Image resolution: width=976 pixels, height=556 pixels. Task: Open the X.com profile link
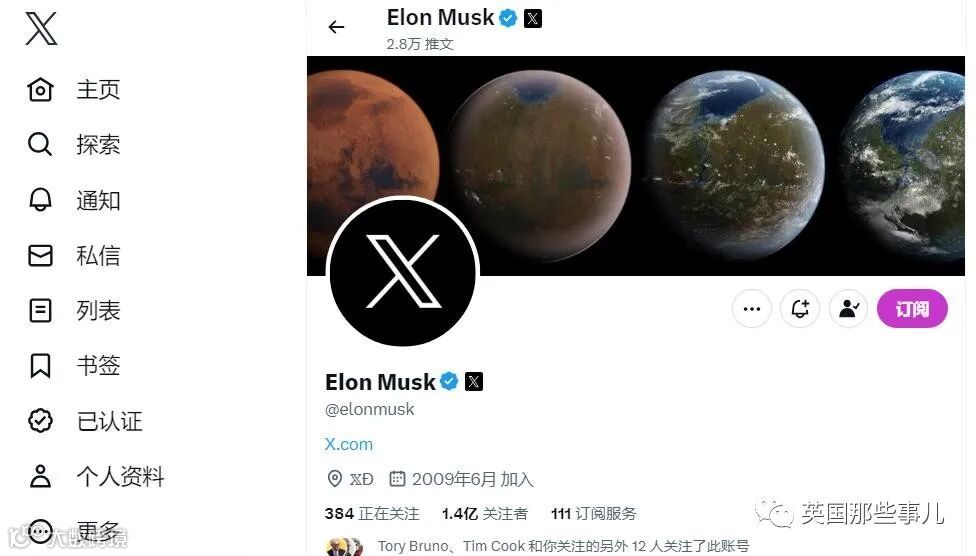tap(349, 444)
